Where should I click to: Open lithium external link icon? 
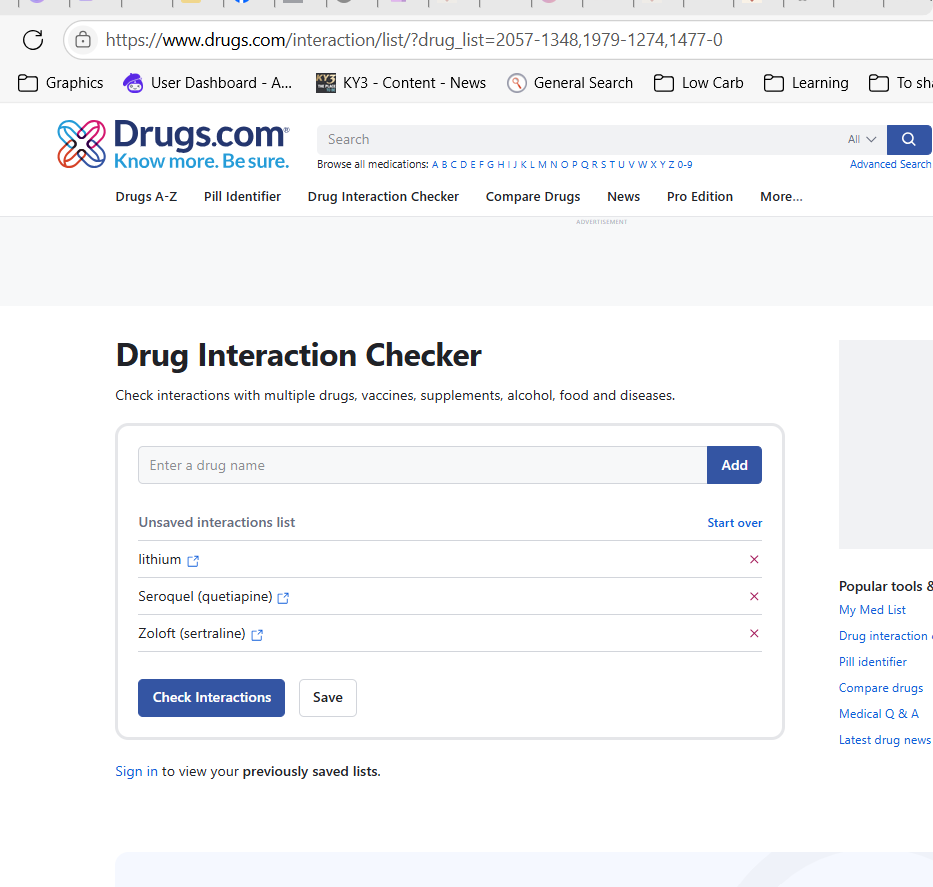(x=193, y=561)
